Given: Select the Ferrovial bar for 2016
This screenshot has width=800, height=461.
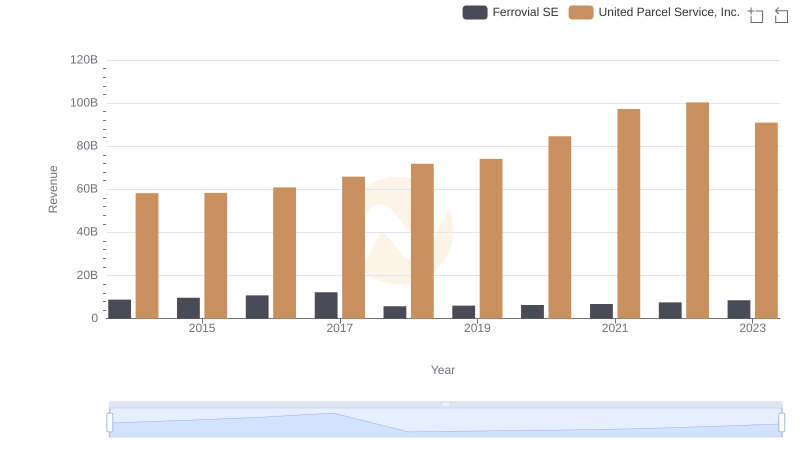Looking at the screenshot, I should click(257, 307).
